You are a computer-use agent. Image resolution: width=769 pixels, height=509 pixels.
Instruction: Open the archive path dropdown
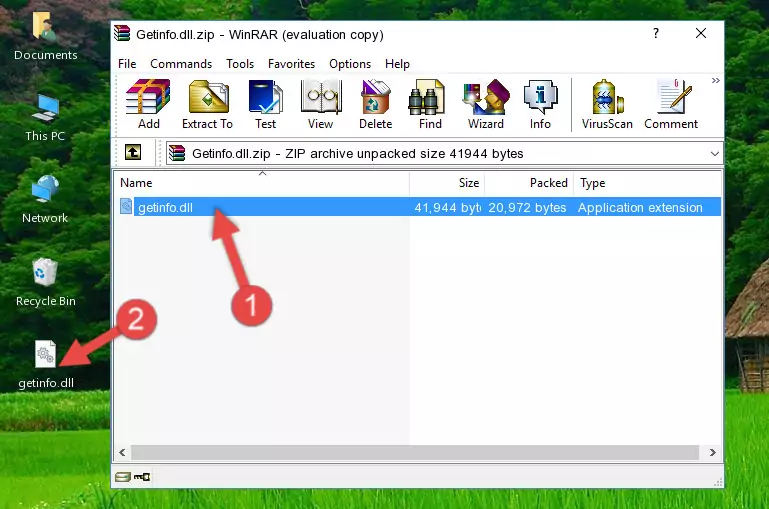(715, 153)
